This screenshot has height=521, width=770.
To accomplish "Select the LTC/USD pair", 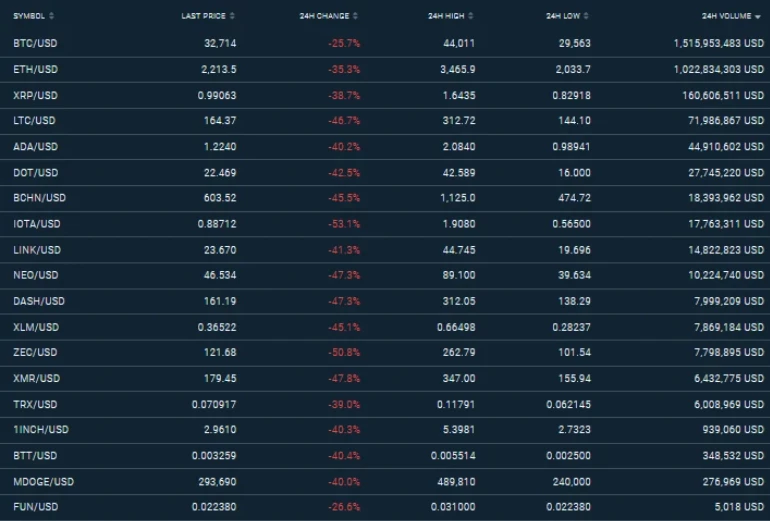I will (x=35, y=121).
